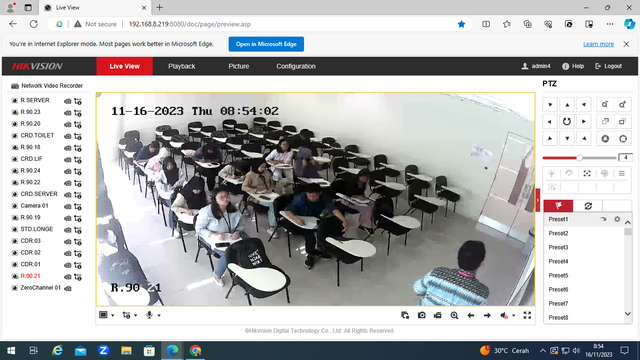Open the Picture tab
Image resolution: width=640 pixels, height=360 pixels.
coord(239,66)
